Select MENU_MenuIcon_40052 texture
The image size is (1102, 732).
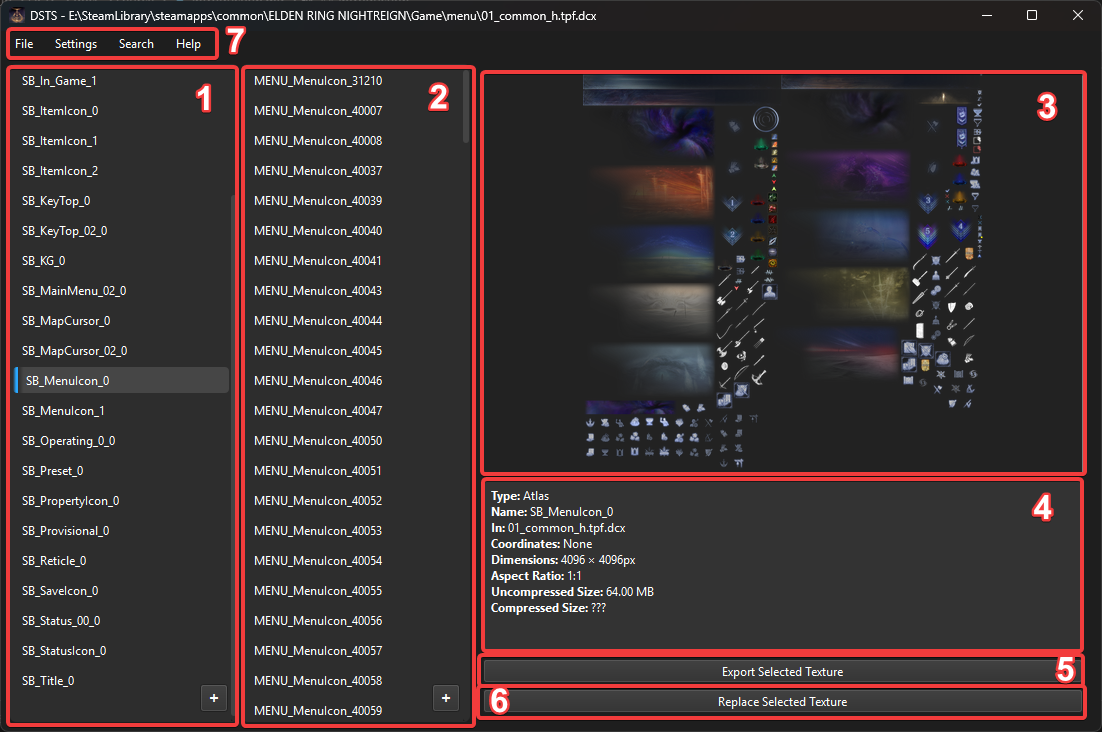point(354,501)
